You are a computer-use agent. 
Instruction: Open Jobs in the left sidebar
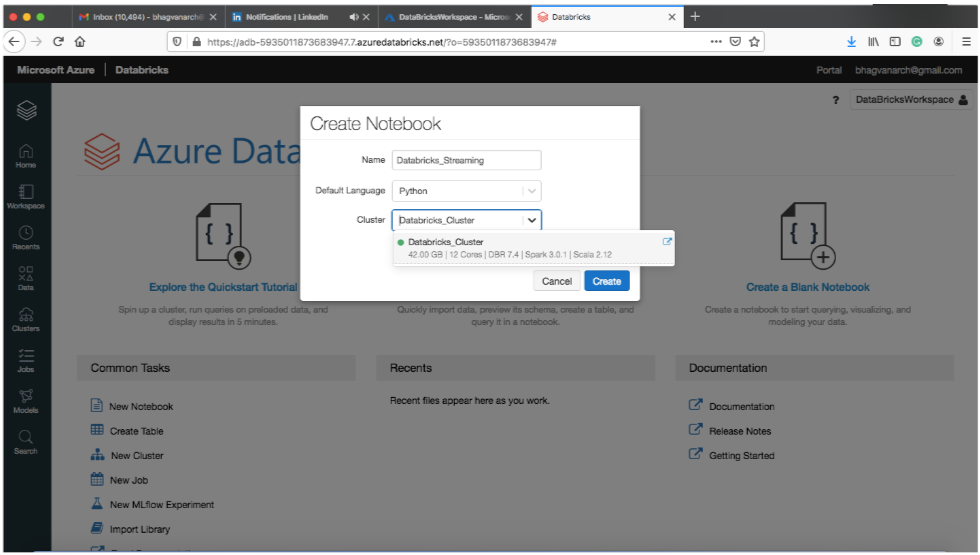(26, 360)
